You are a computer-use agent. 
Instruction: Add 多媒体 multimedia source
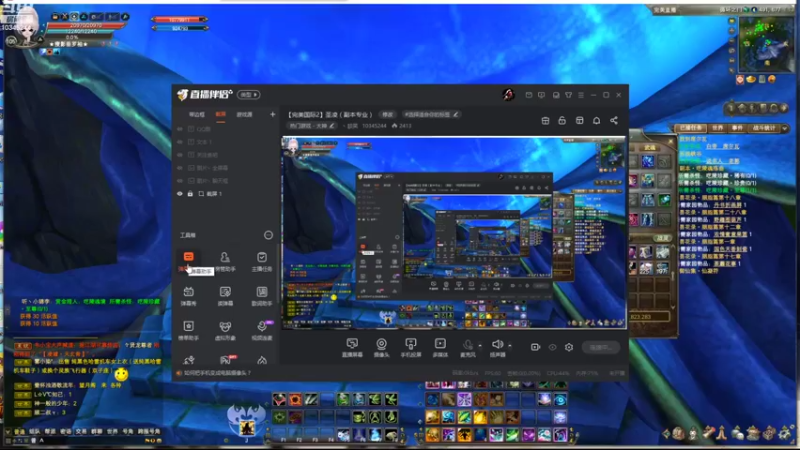click(440, 347)
